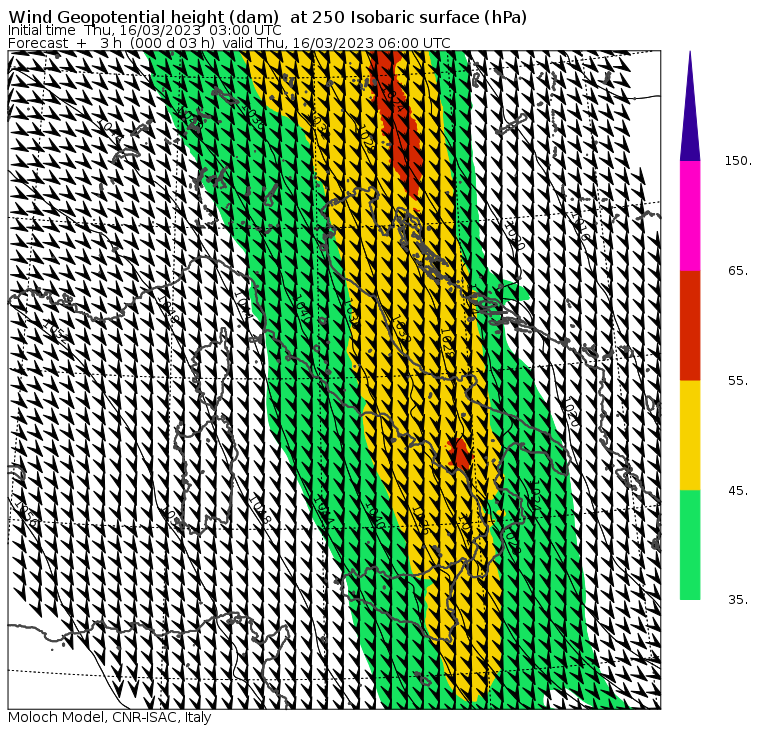Click the 'Wind Geopotential height (dam)' title line
This screenshot has height=731, width=760.
[268, 17]
